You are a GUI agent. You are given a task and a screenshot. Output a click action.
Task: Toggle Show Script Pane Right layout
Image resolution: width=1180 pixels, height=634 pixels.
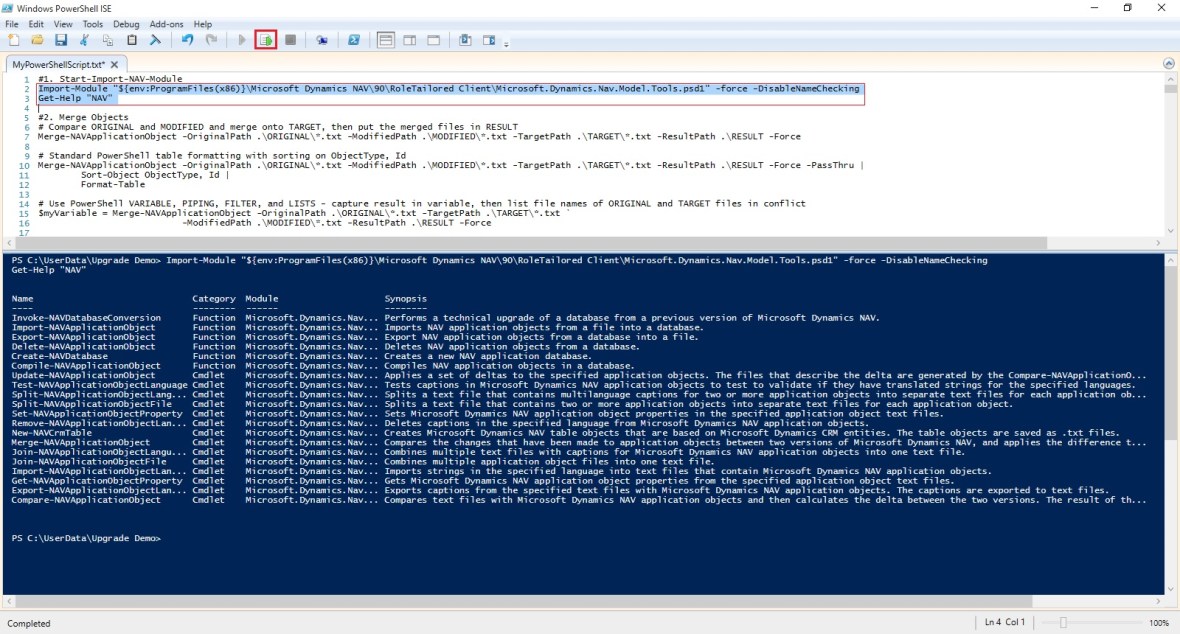[x=411, y=40]
